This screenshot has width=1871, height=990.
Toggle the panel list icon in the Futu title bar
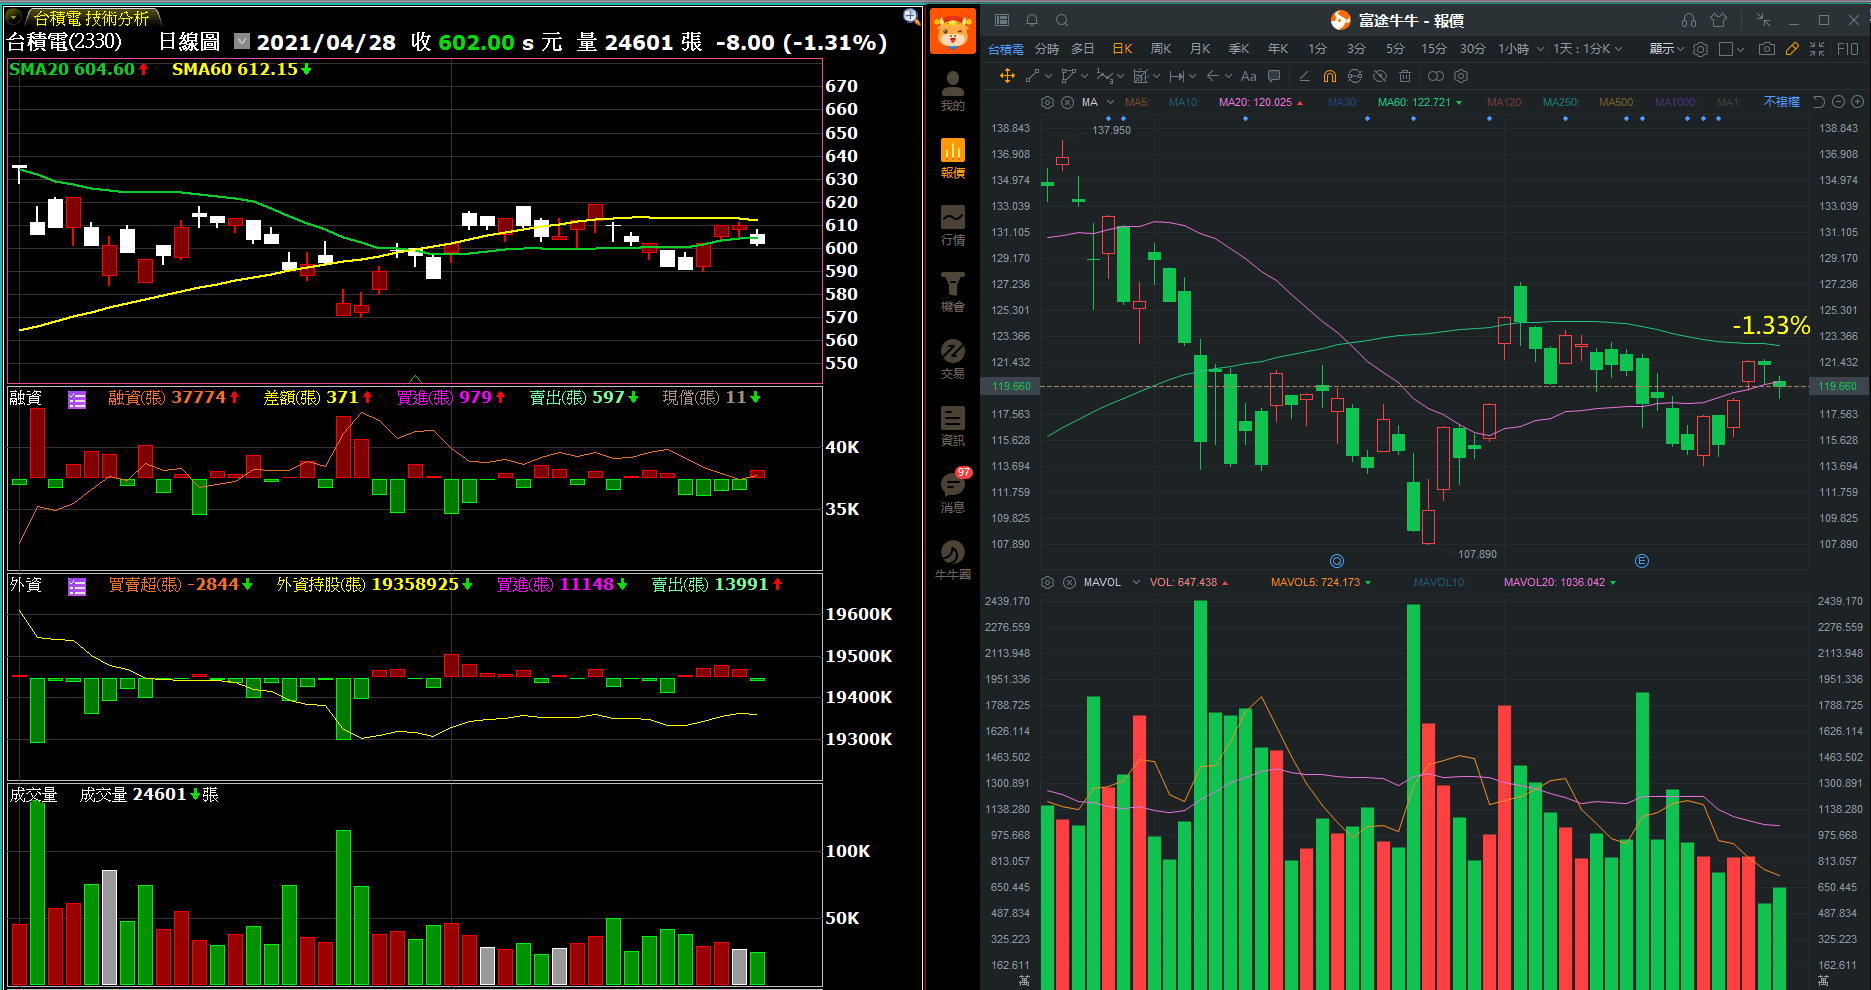point(1002,20)
